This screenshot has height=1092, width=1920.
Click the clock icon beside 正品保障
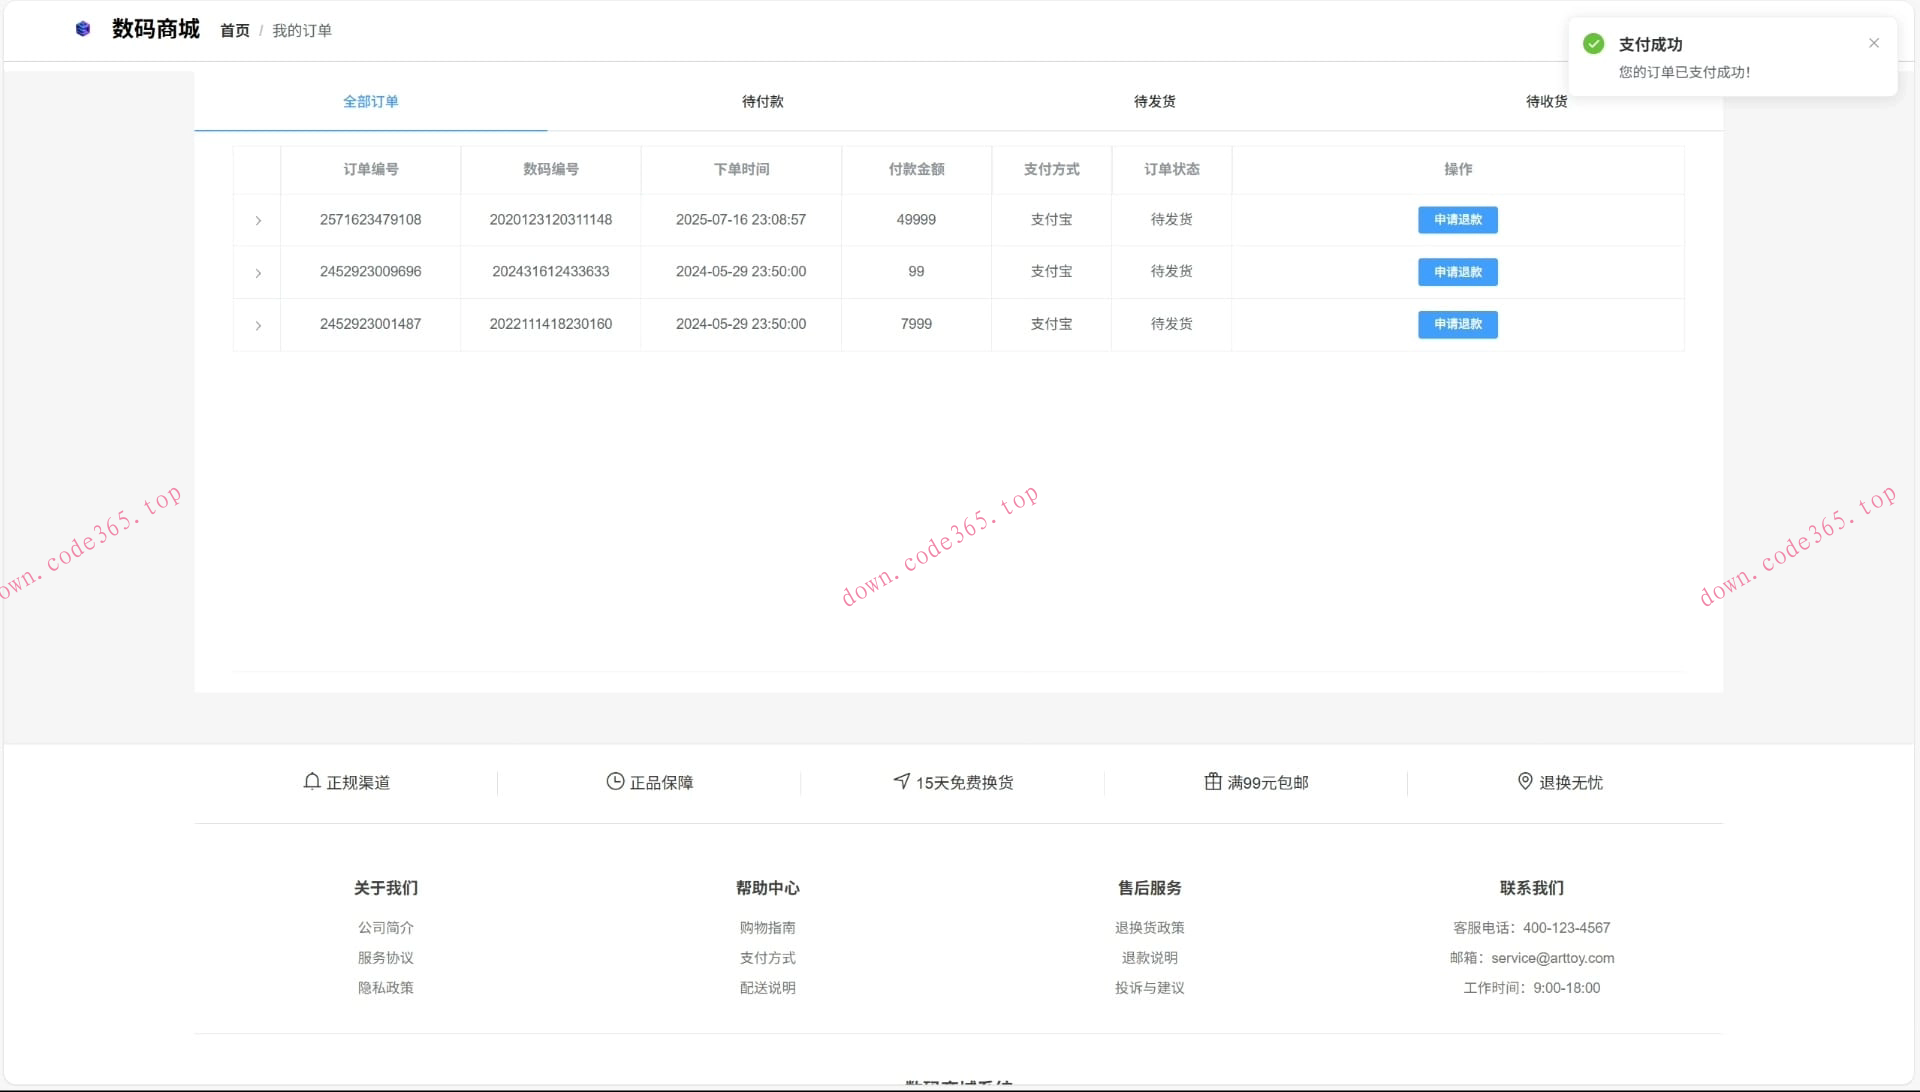pyautogui.click(x=615, y=782)
